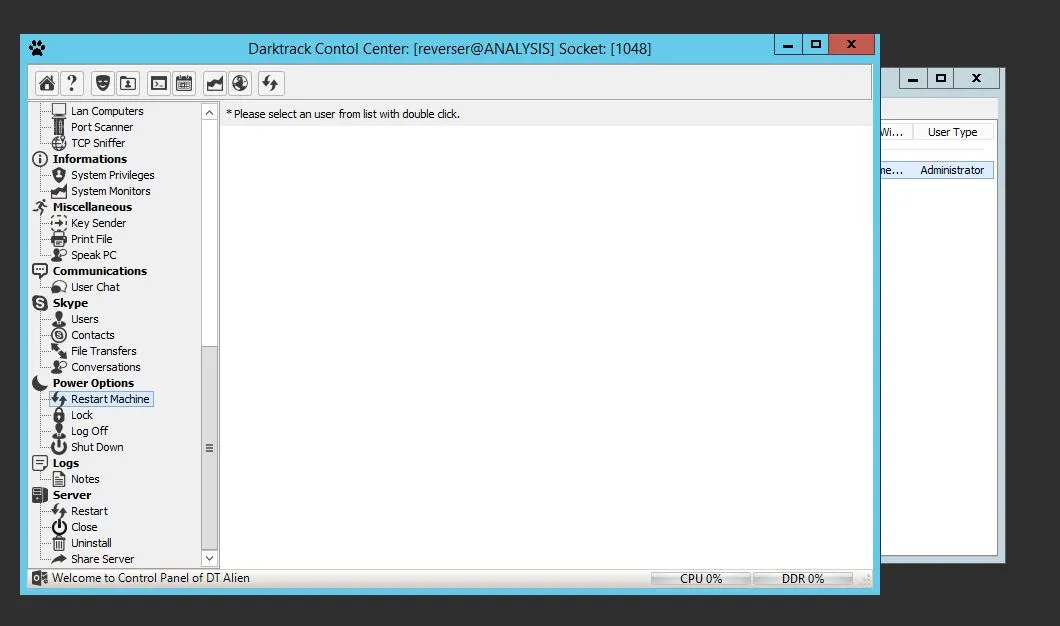Click the tree scrollbar thumb

pos(210,448)
